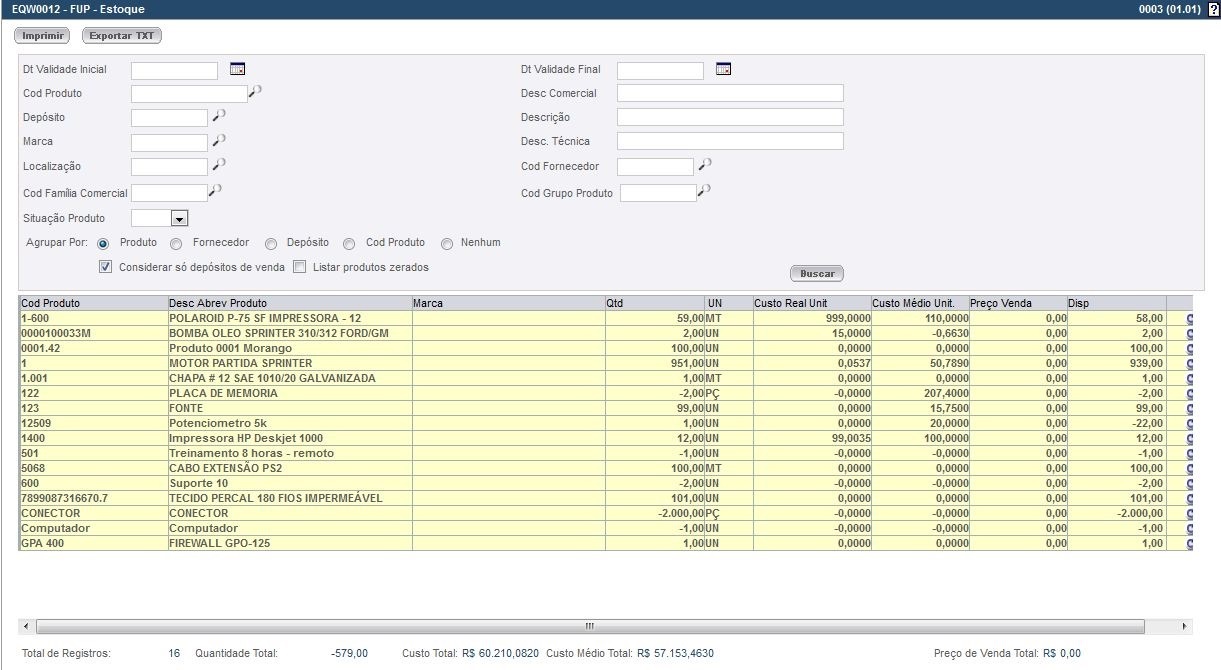Select Nenhum grouping radio button
Screen dimensions: 1221x670
point(447,243)
